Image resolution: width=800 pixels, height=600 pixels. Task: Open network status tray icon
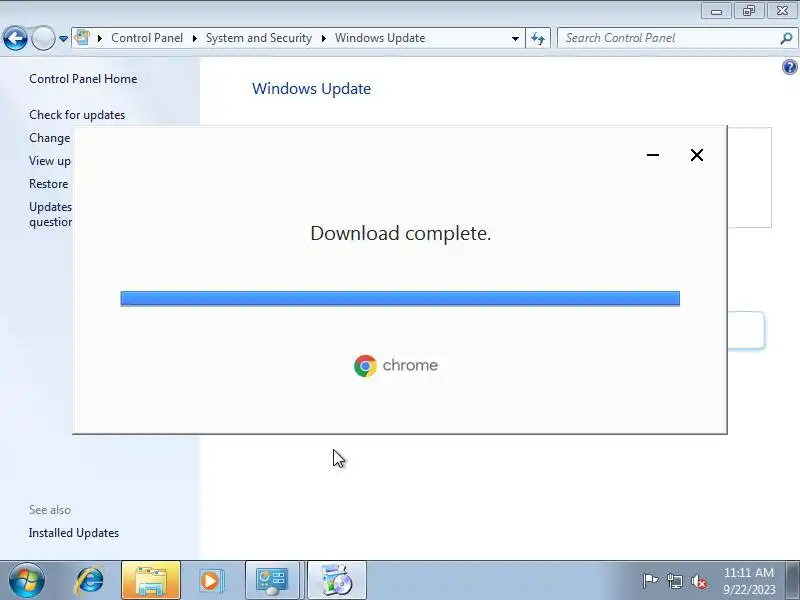[x=674, y=581]
